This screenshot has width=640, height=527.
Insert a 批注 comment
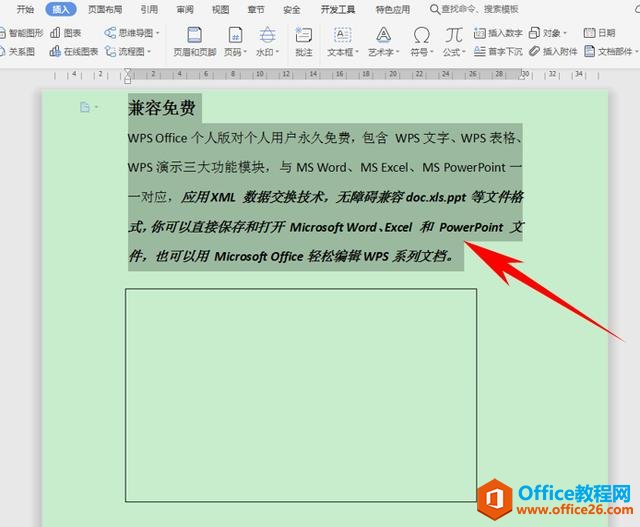(x=304, y=42)
